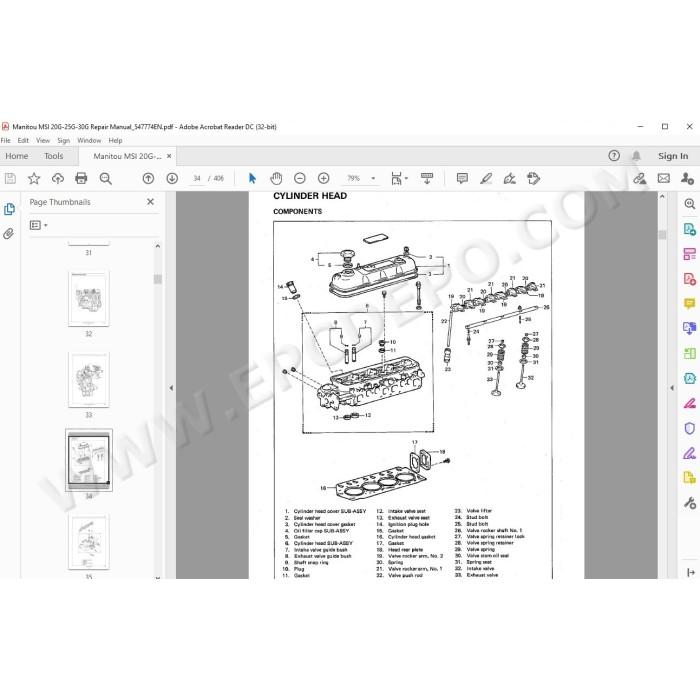
Task: Open the File menu
Action: [x=5, y=140]
